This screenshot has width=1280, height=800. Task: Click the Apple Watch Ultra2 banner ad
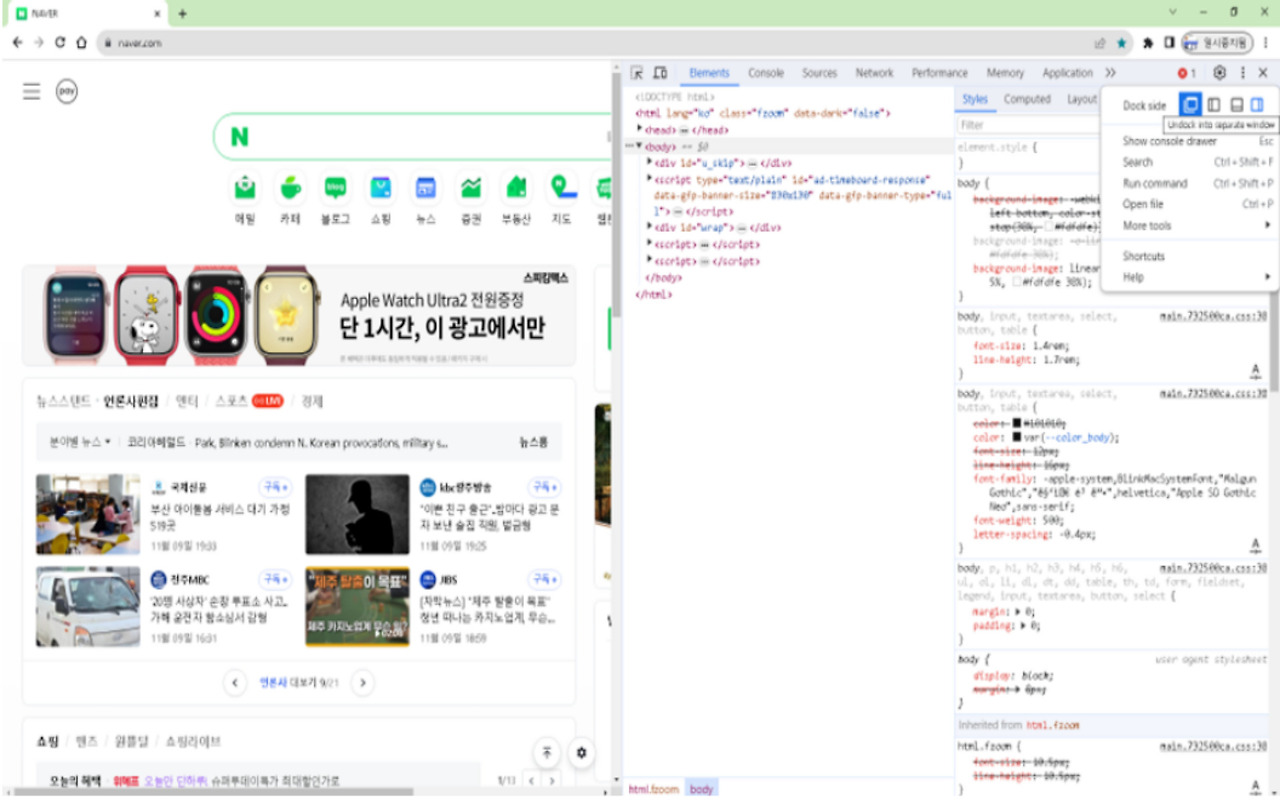tap(299, 316)
